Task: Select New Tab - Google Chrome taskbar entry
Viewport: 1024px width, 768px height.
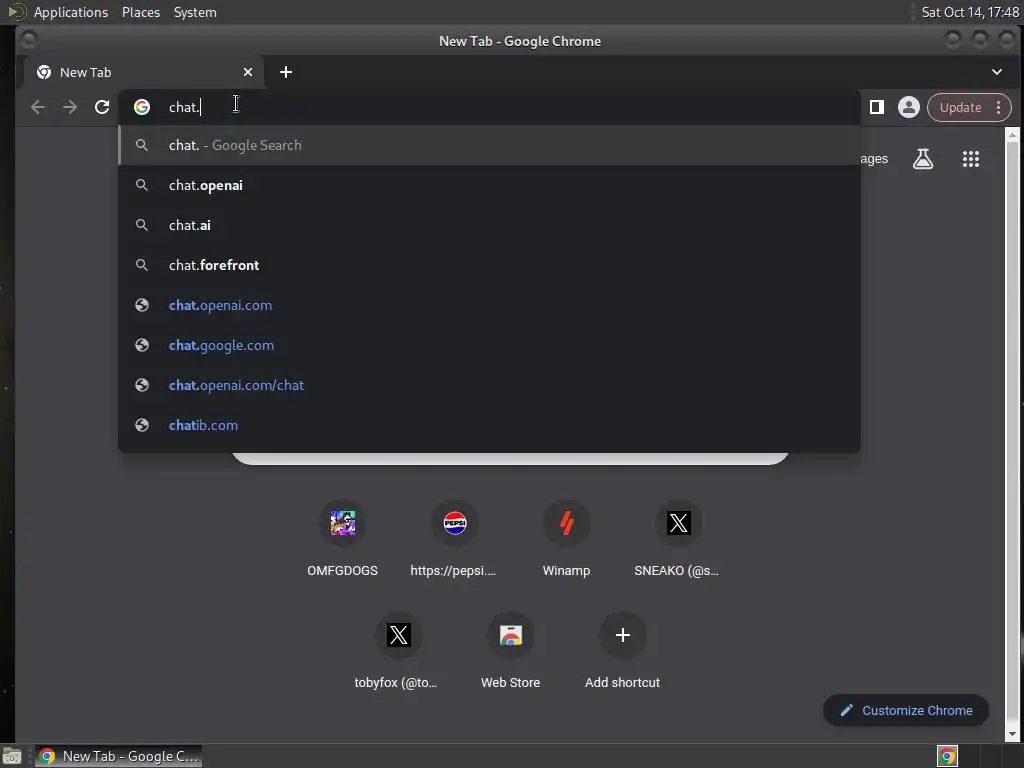Action: tap(119, 756)
